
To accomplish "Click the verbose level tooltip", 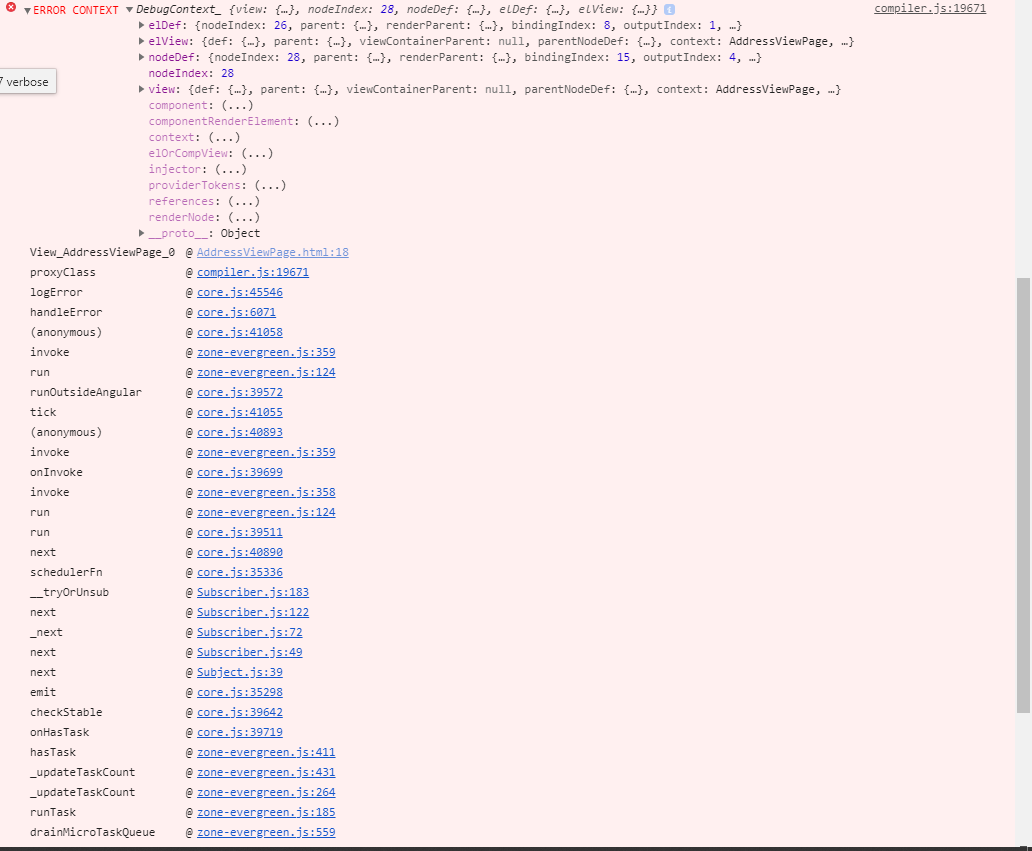I will pyautogui.click(x=27, y=82).
